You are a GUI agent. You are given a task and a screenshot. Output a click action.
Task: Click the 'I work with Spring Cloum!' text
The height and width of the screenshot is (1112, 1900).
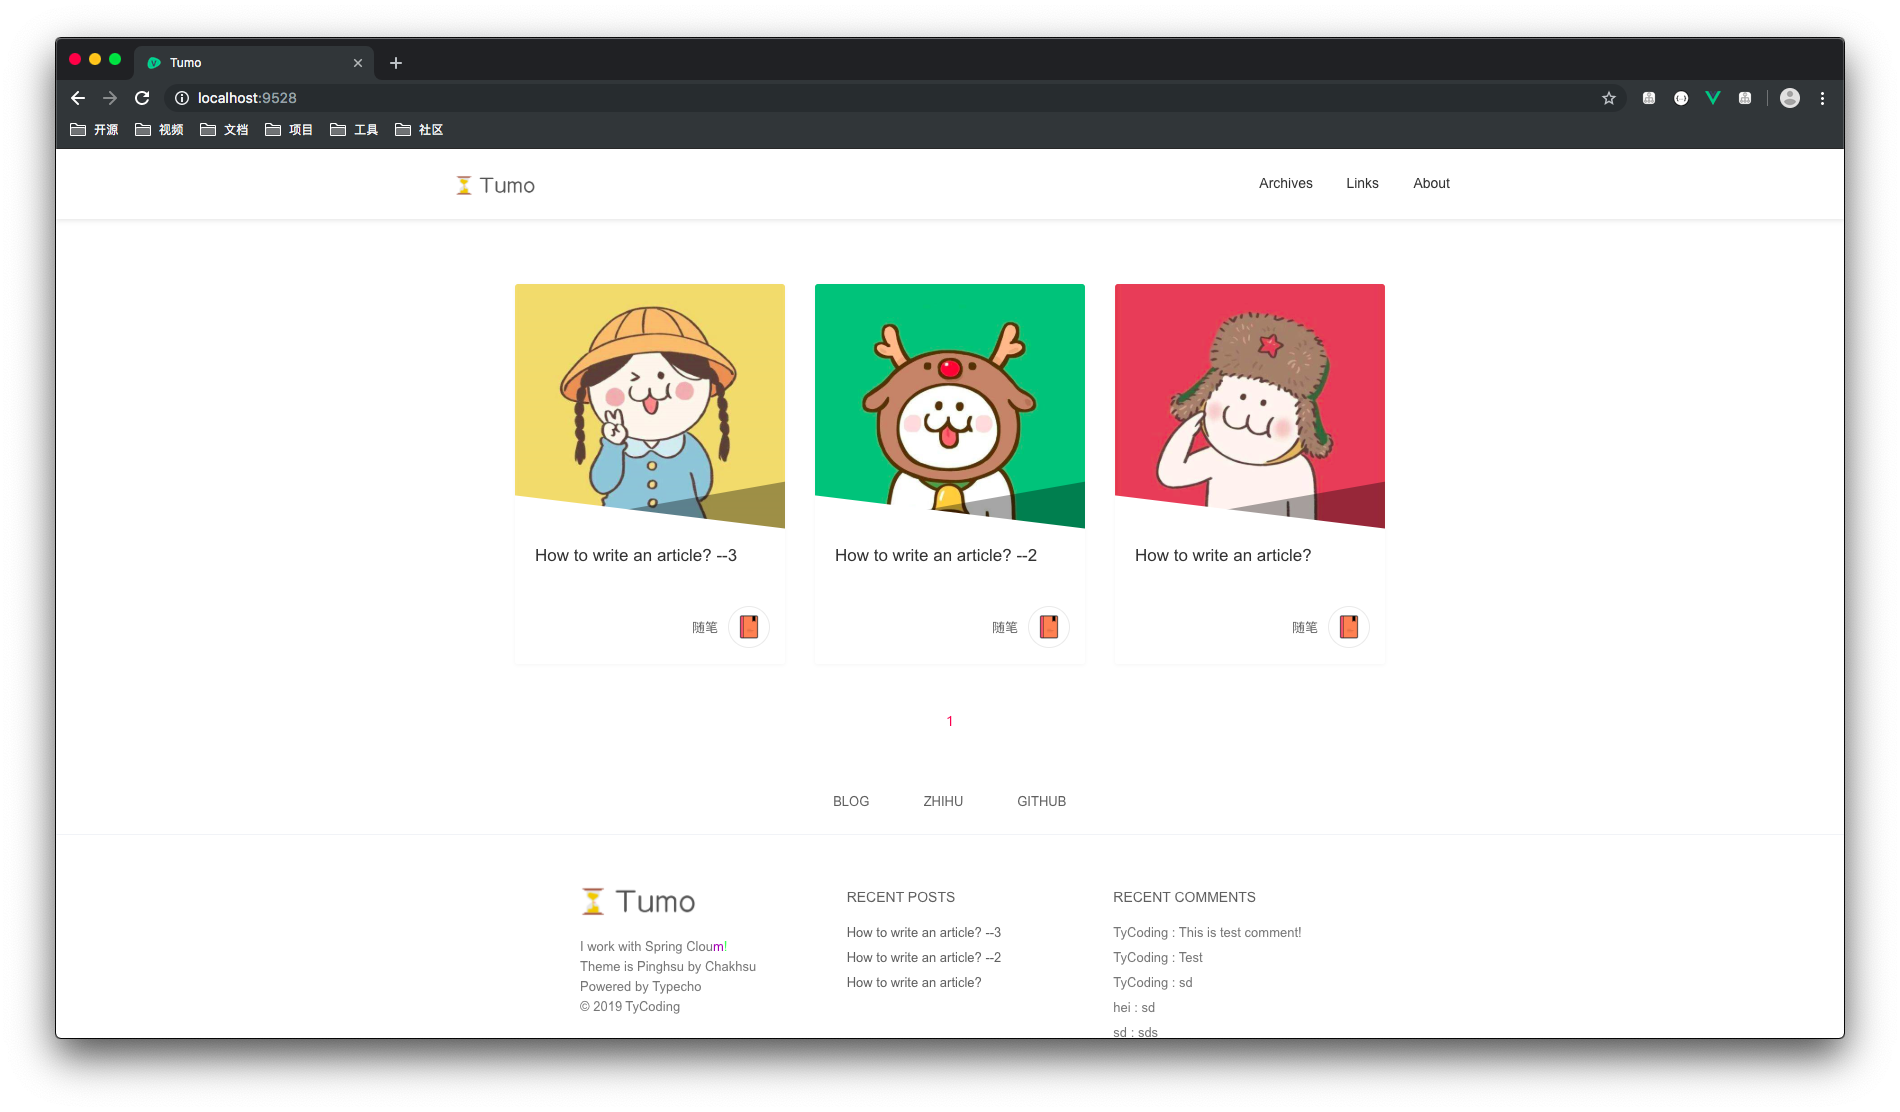pos(653,946)
